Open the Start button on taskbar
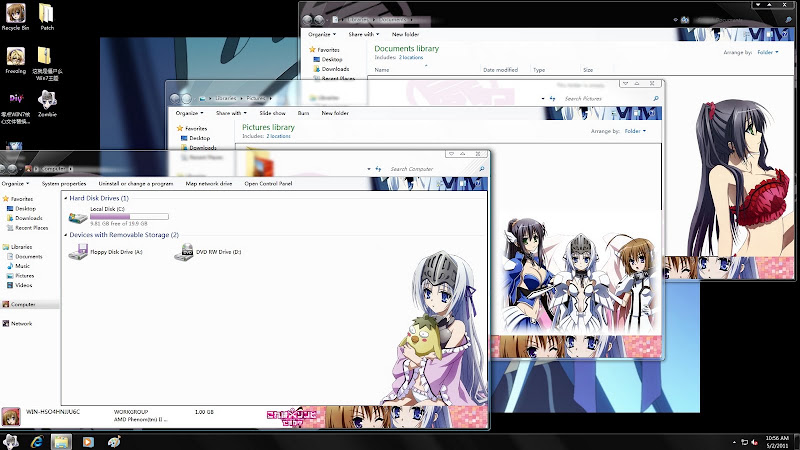The width and height of the screenshot is (800, 450). (x=11, y=441)
